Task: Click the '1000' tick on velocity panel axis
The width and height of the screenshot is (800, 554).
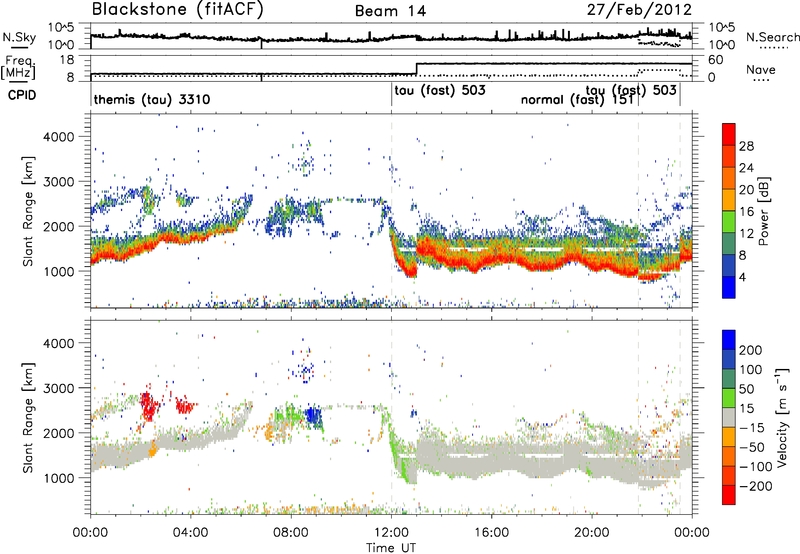Action: [58, 478]
